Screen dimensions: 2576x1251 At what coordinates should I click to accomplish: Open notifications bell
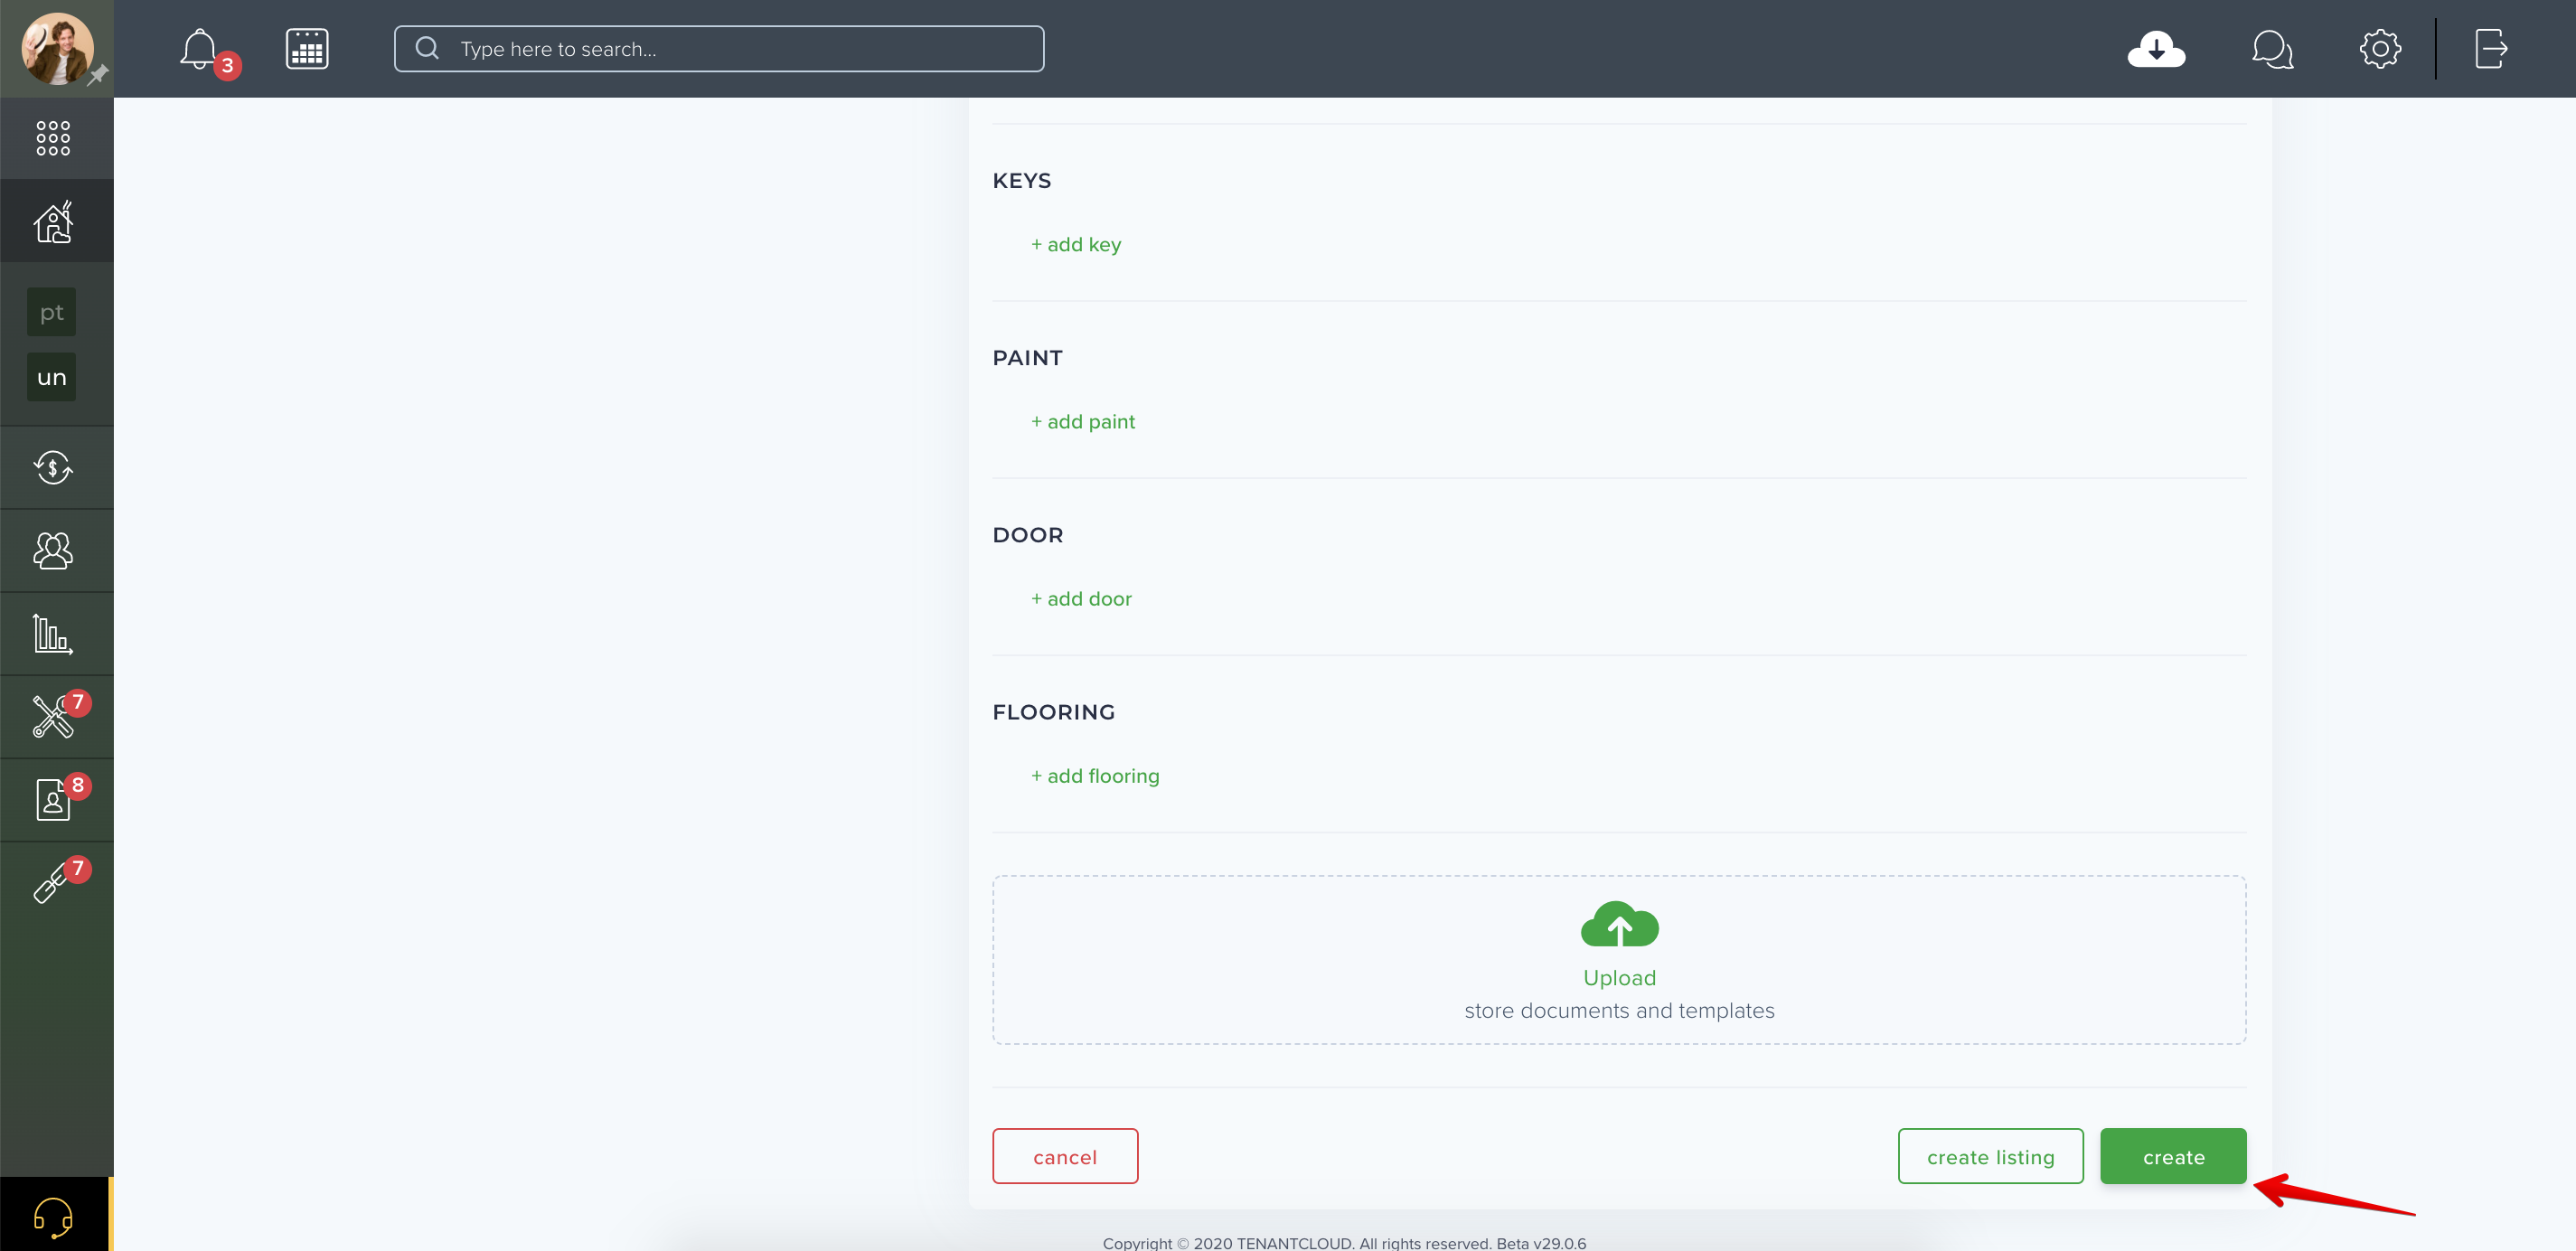click(x=199, y=49)
